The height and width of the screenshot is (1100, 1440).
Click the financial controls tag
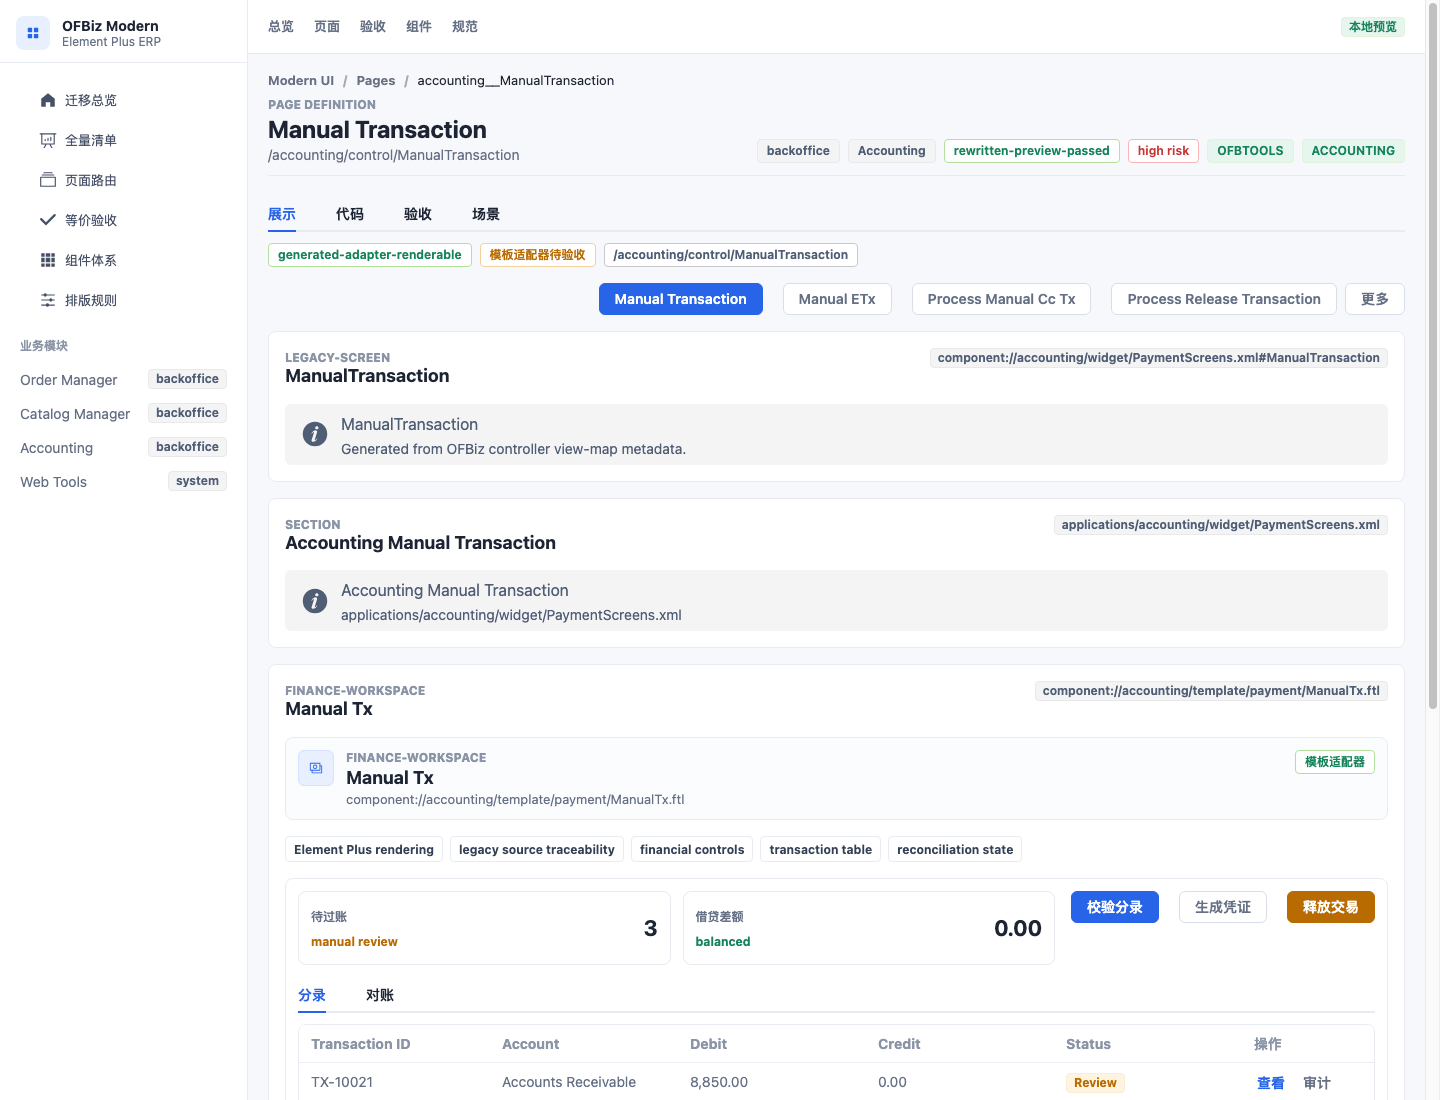pyautogui.click(x=692, y=850)
